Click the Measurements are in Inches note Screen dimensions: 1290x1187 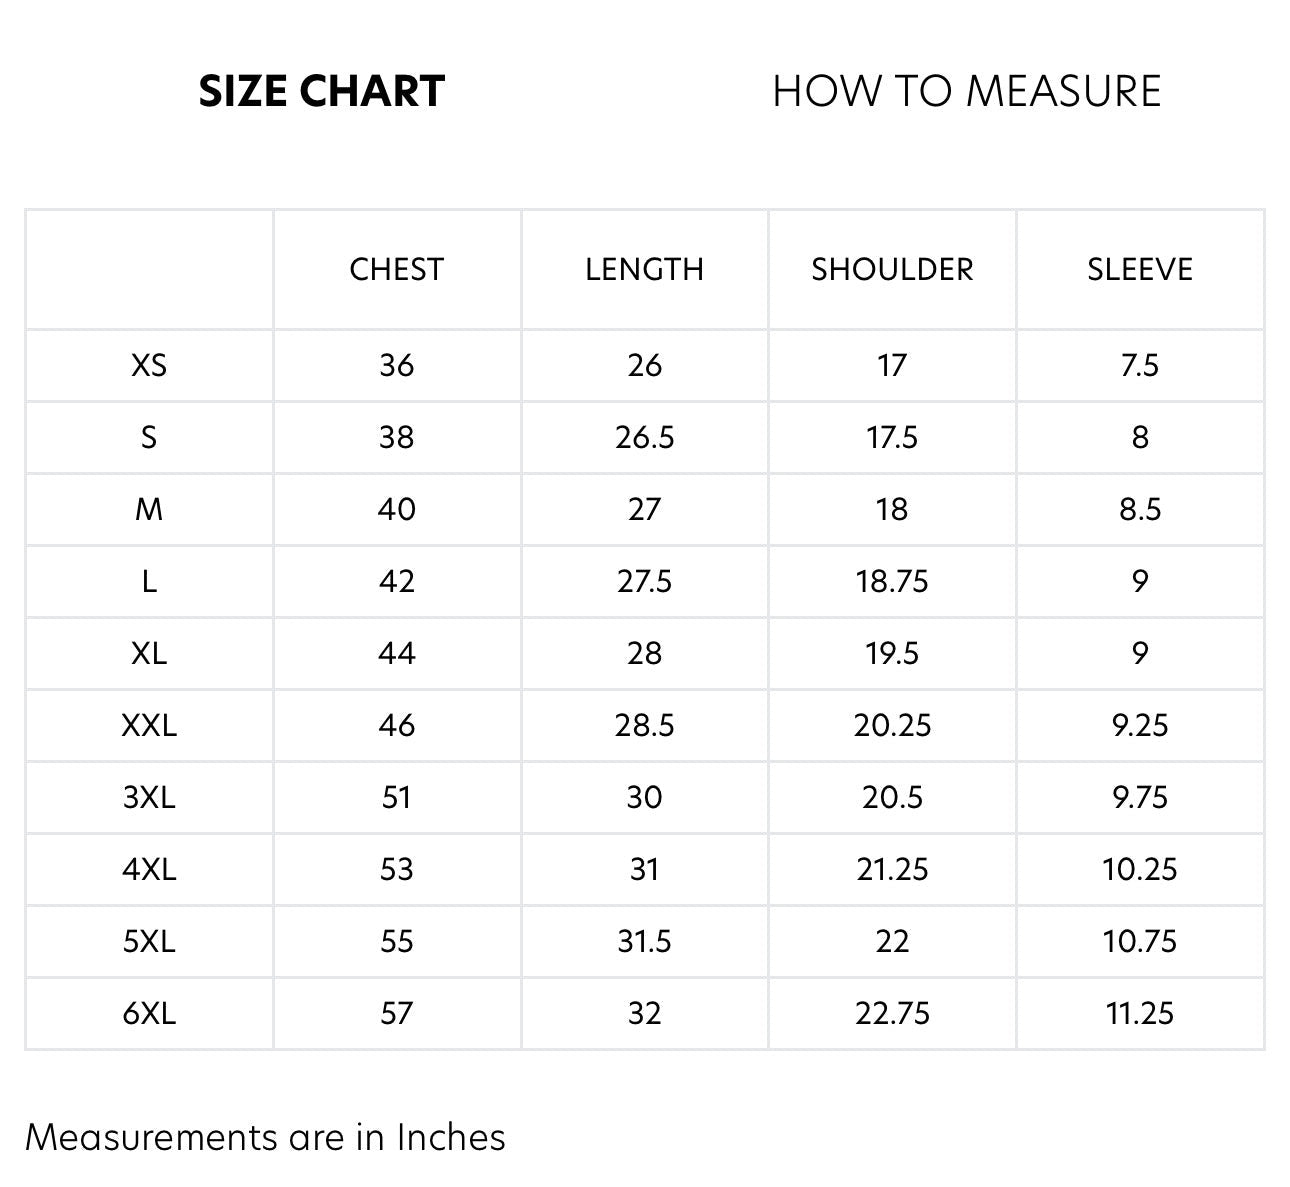click(x=265, y=1137)
